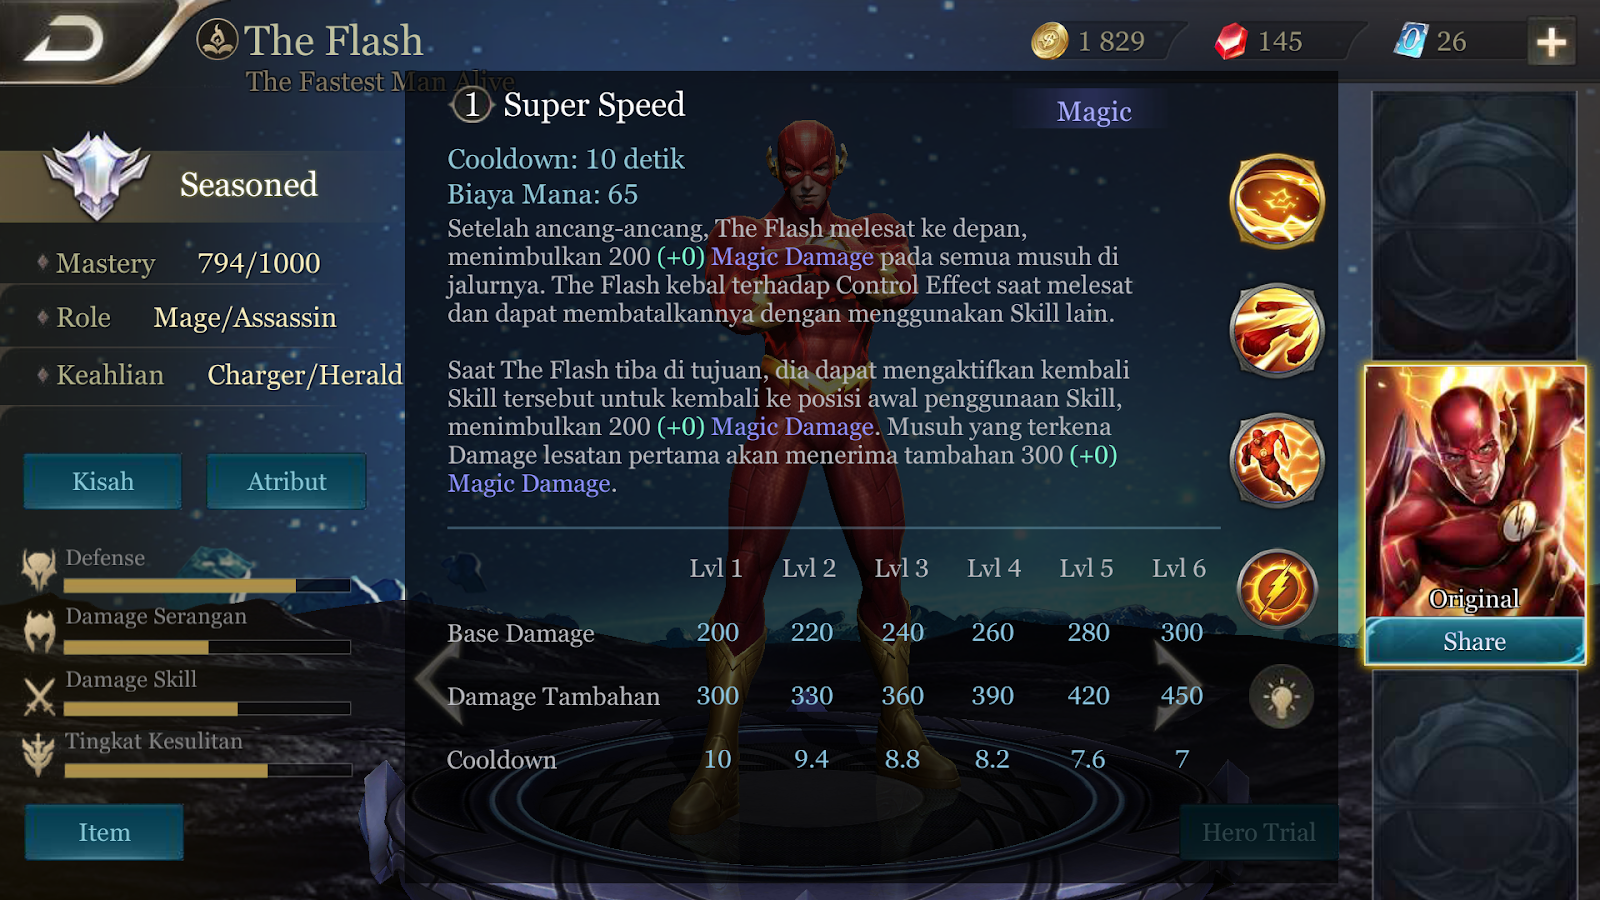
Task: Tap the Hero Trial button
Action: (x=1258, y=832)
